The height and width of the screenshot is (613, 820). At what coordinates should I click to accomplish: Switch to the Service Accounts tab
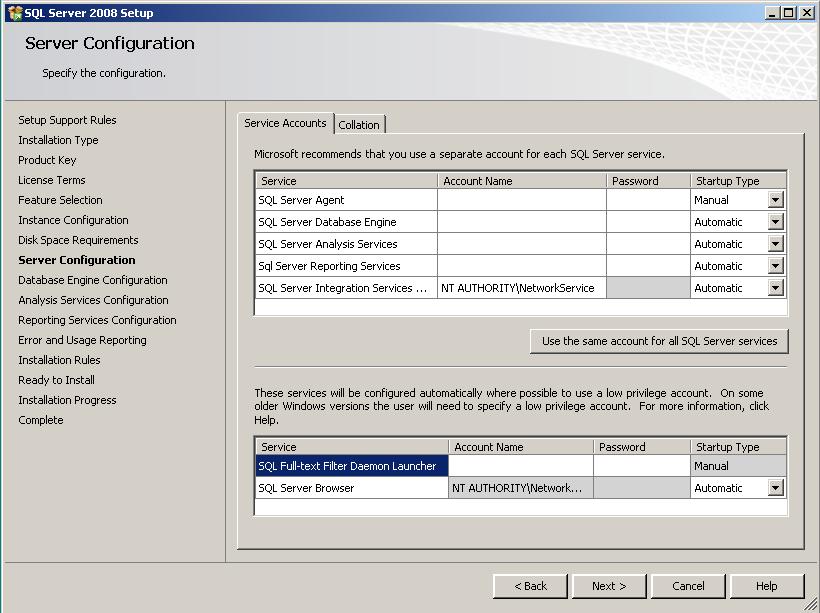286,123
